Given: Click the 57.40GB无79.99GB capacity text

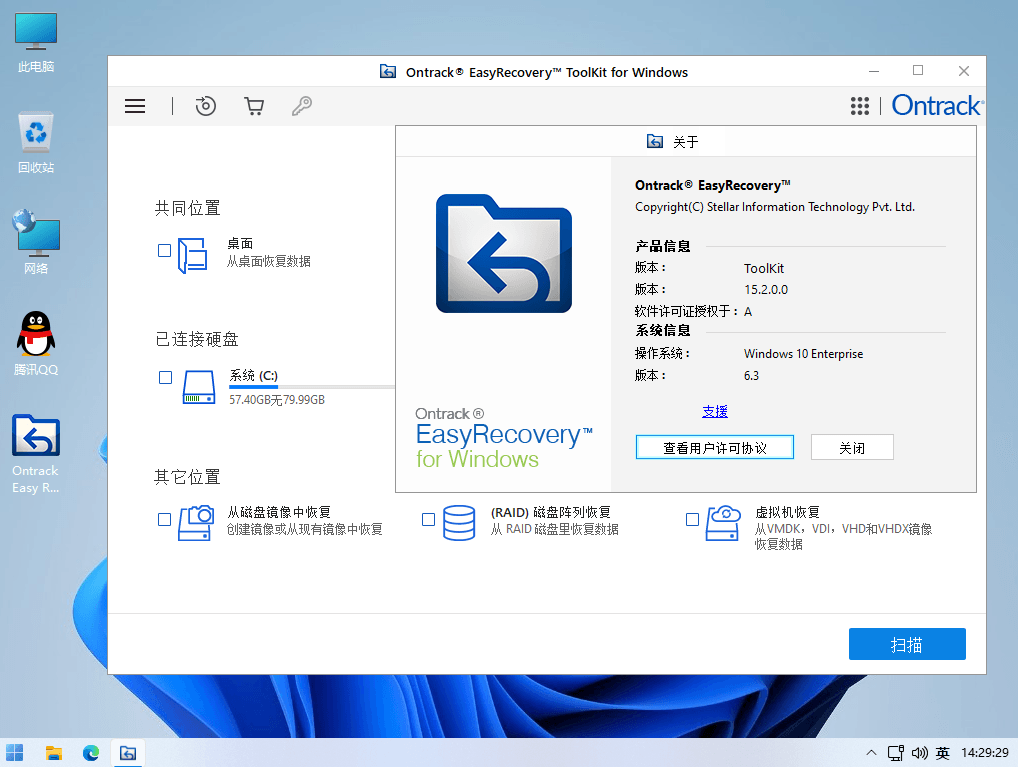Looking at the screenshot, I should (x=277, y=400).
